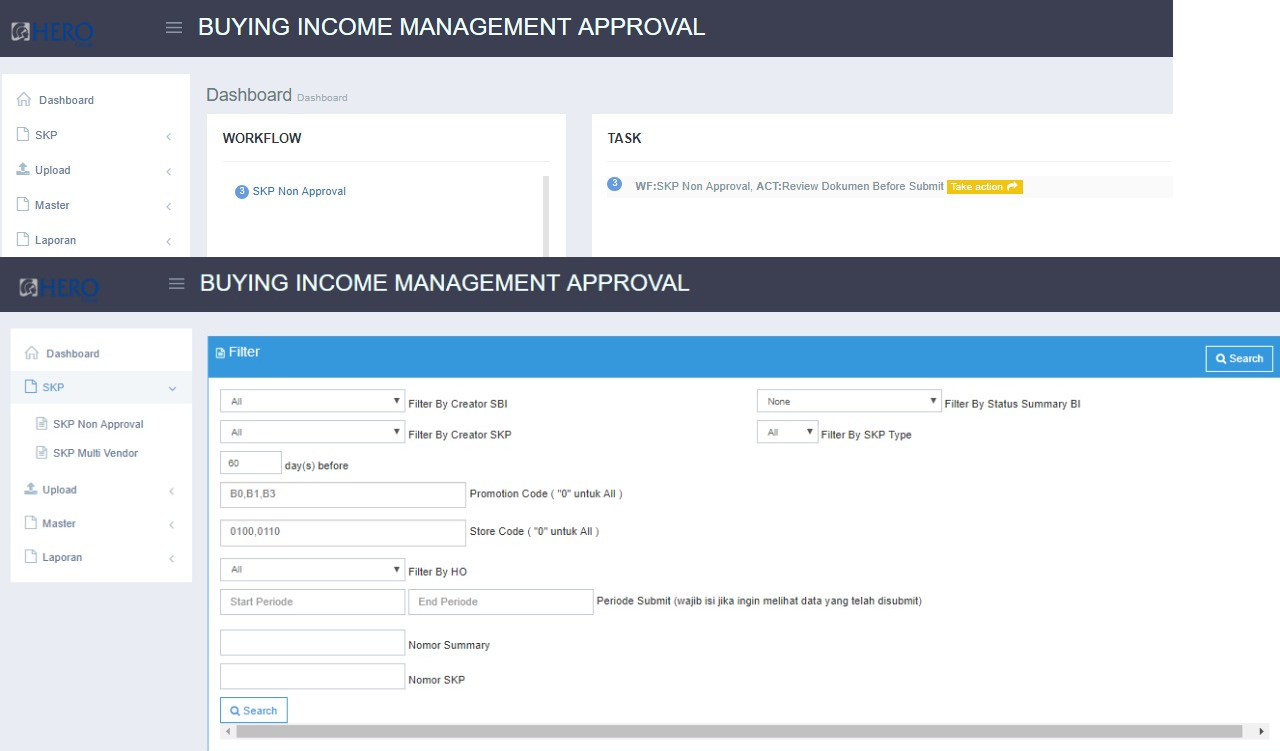Open the Filter By HO dropdown
1280x751 pixels.
click(x=312, y=570)
